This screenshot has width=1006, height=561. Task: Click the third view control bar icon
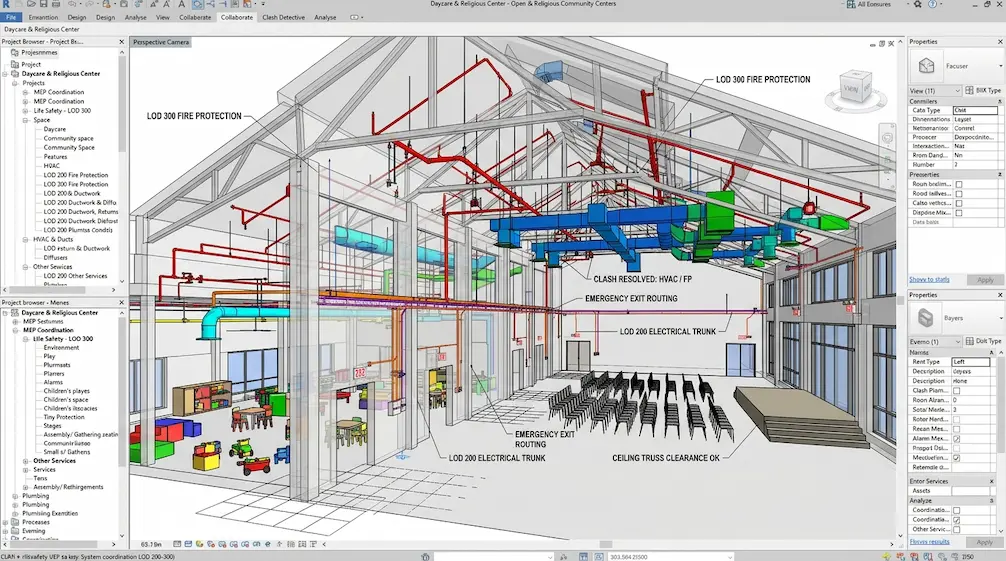pyautogui.click(x=200, y=544)
